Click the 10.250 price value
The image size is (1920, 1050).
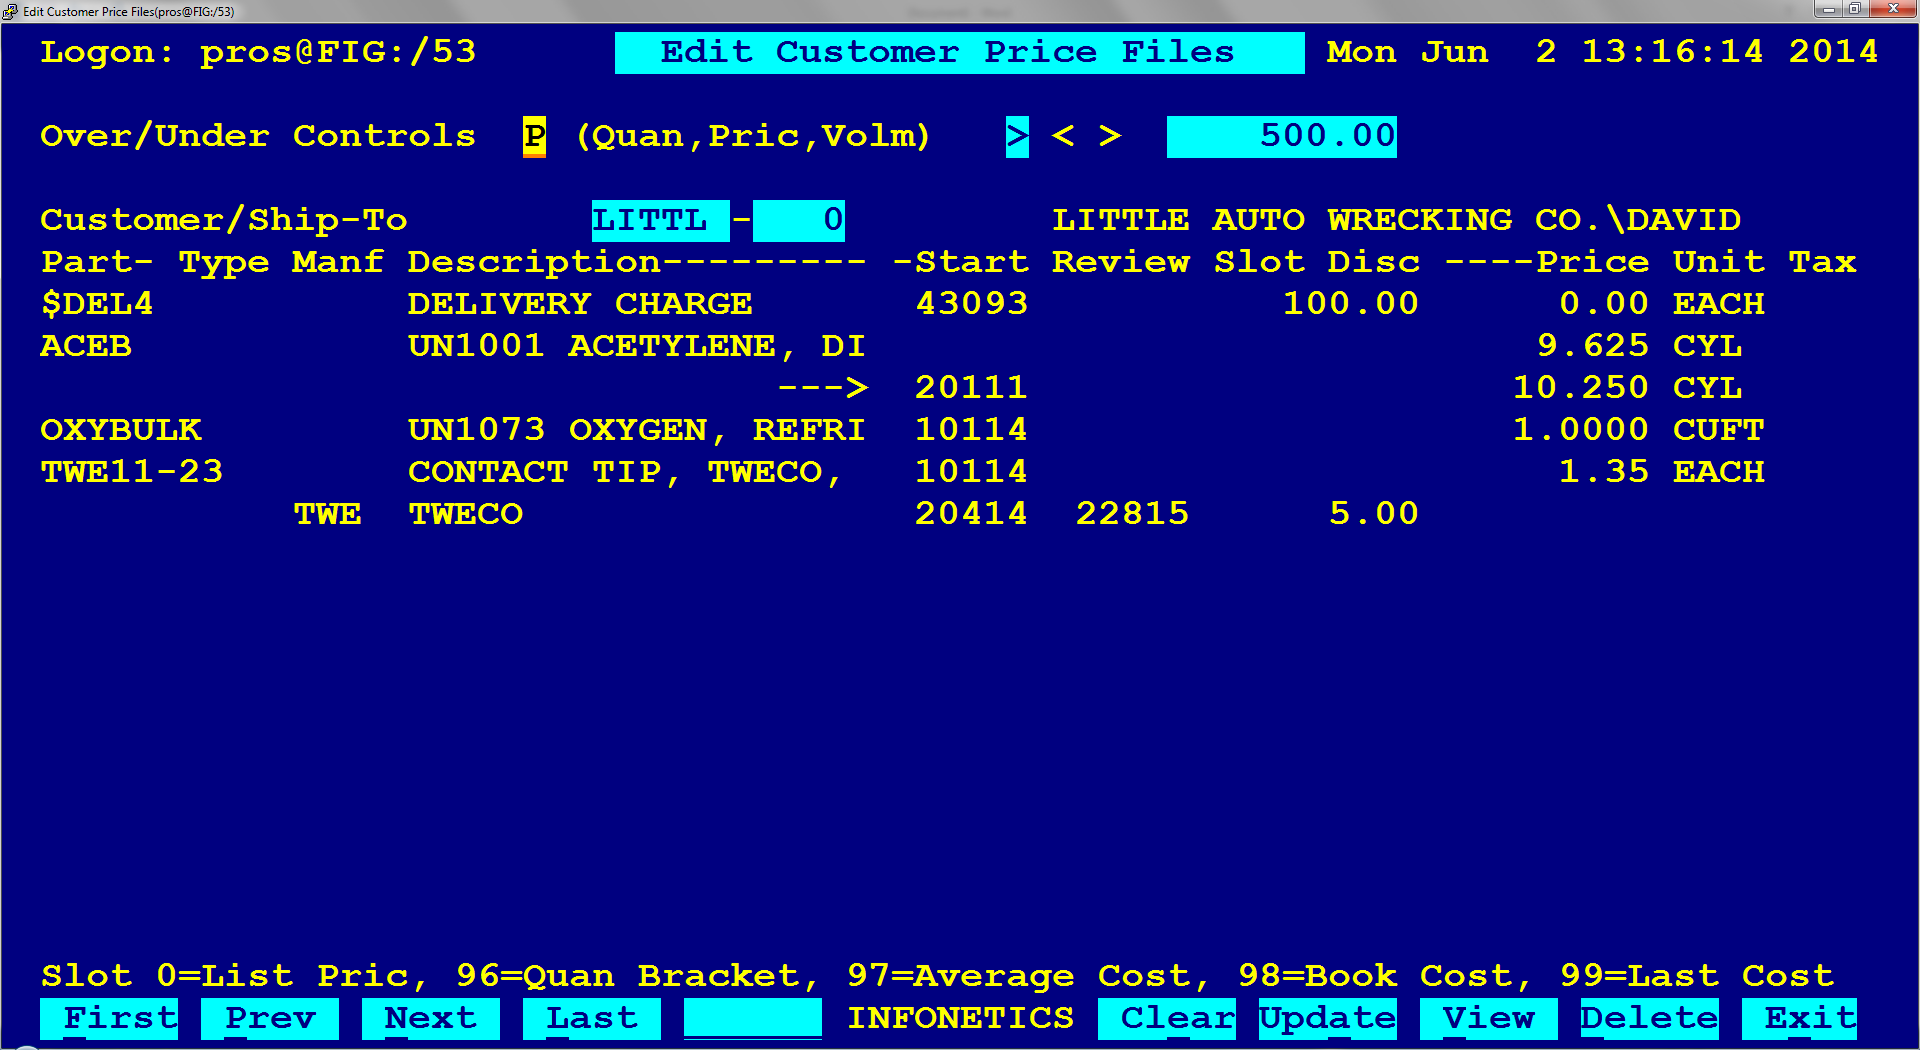click(1581, 388)
